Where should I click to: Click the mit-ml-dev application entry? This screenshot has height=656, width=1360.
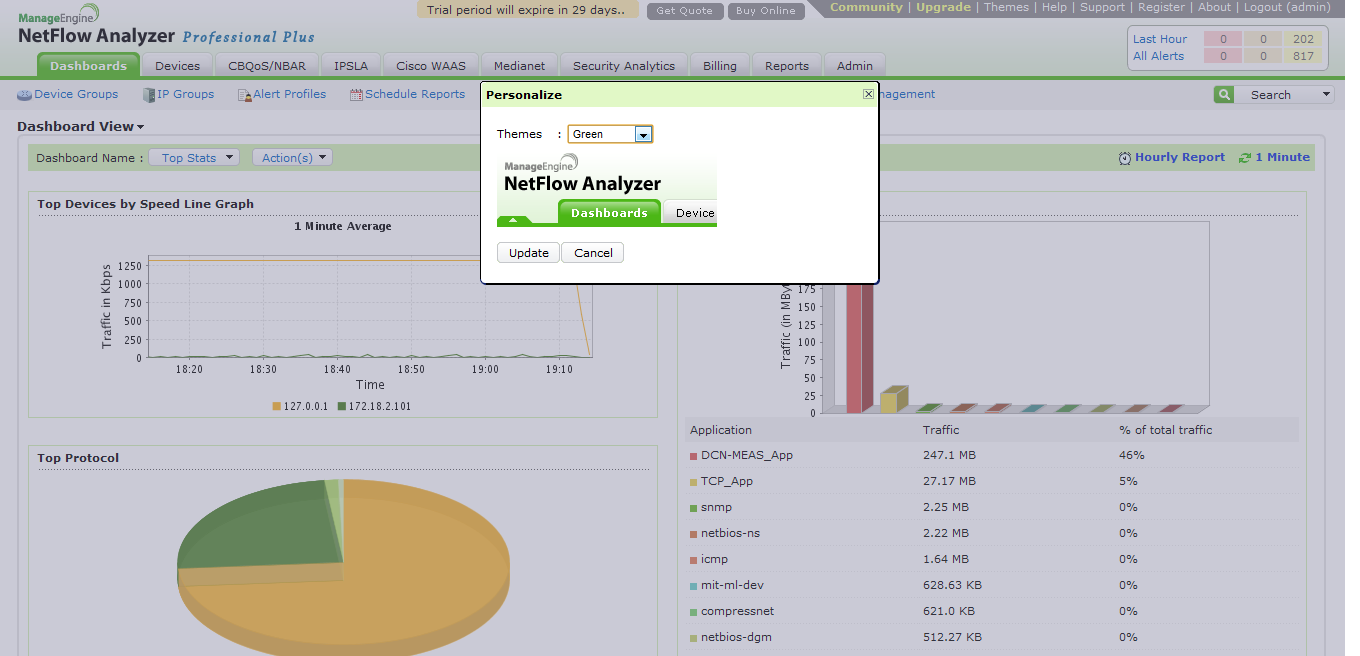coord(732,585)
